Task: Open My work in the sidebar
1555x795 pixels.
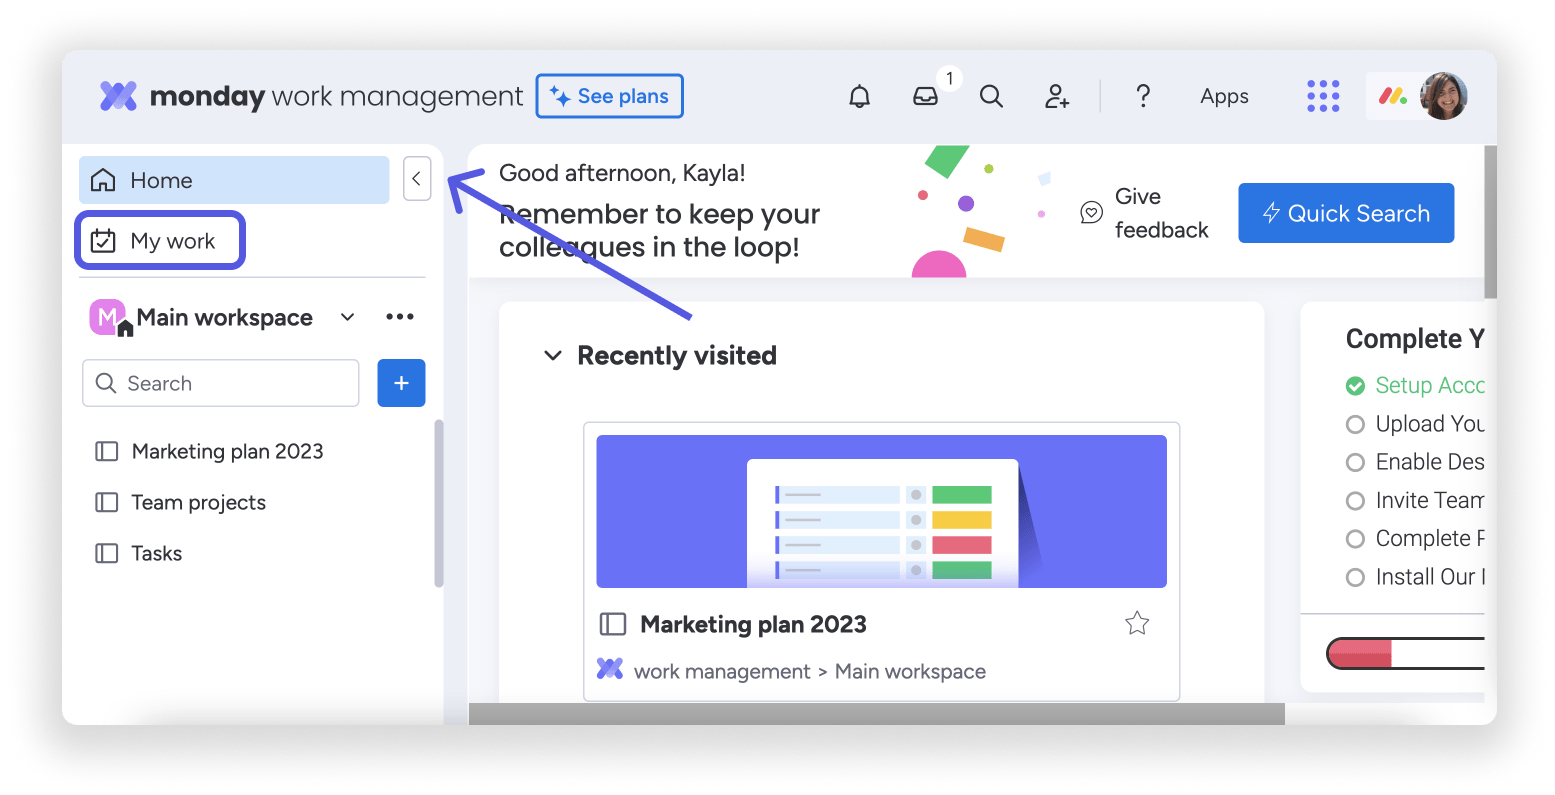Action: (160, 240)
